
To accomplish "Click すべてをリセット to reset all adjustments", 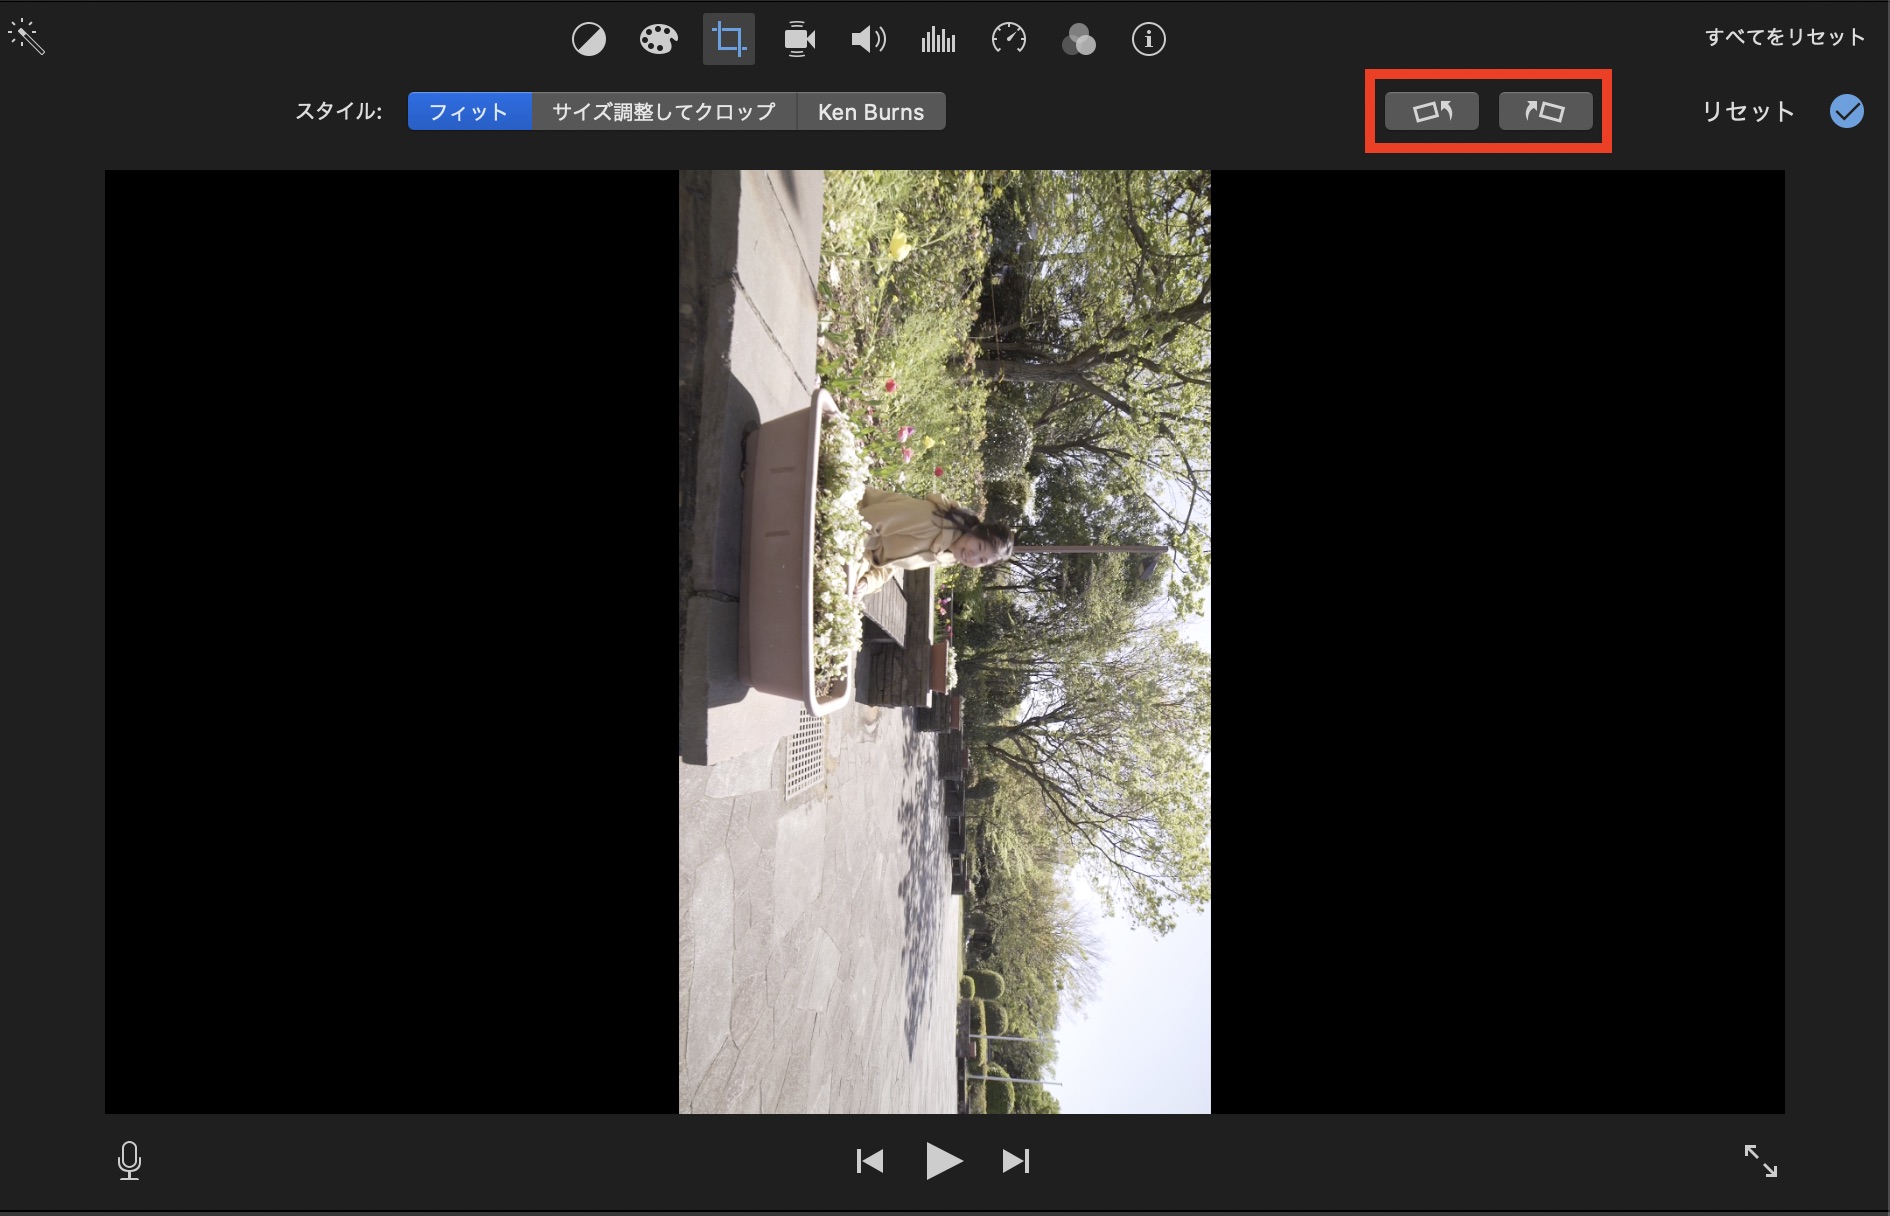I will (x=1785, y=37).
